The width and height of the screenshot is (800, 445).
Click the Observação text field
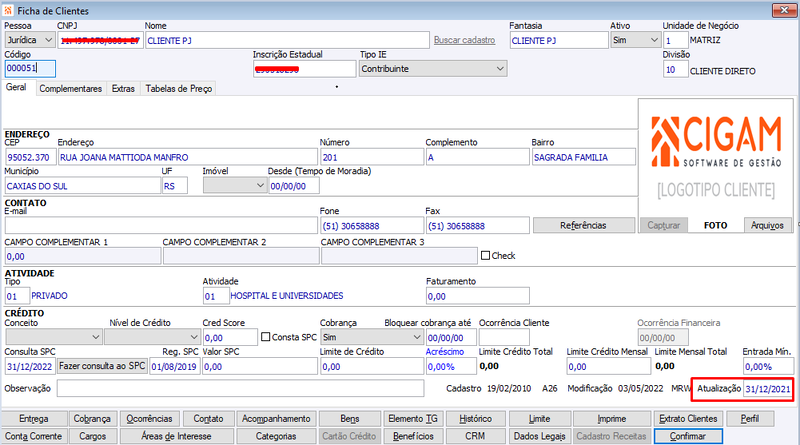coord(240,388)
